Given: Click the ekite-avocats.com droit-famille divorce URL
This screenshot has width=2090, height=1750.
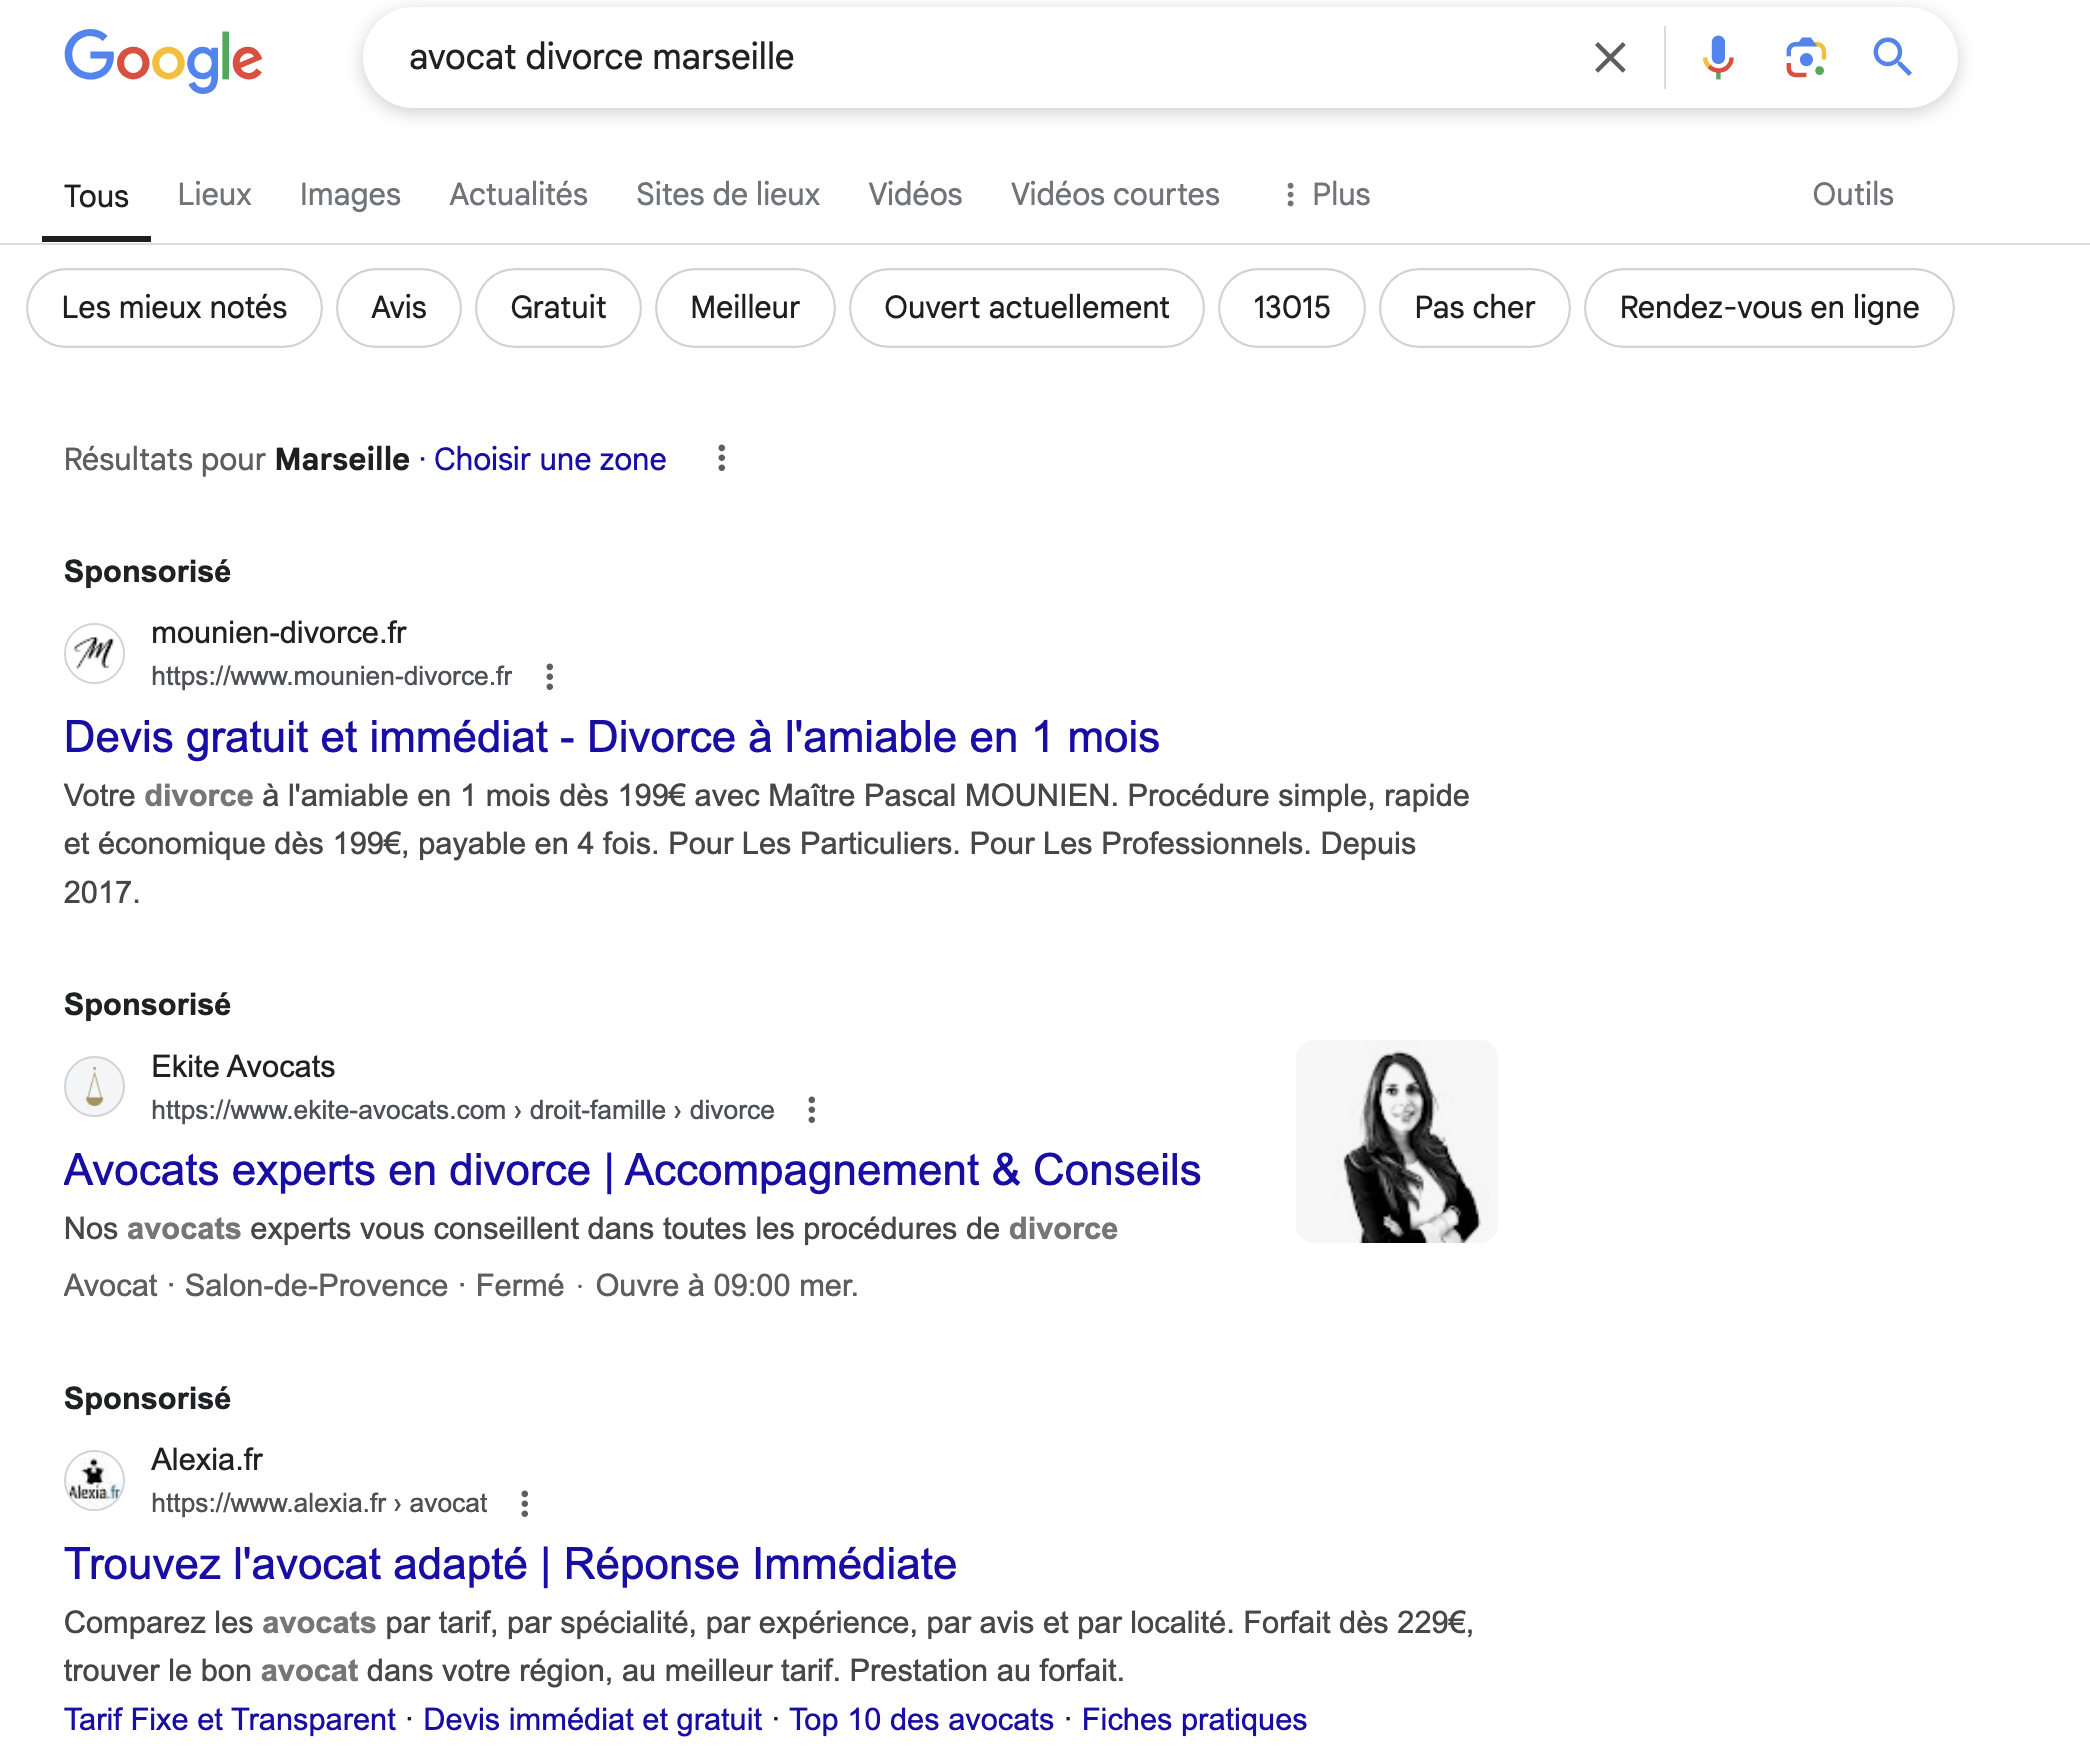Looking at the screenshot, I should (x=463, y=1110).
